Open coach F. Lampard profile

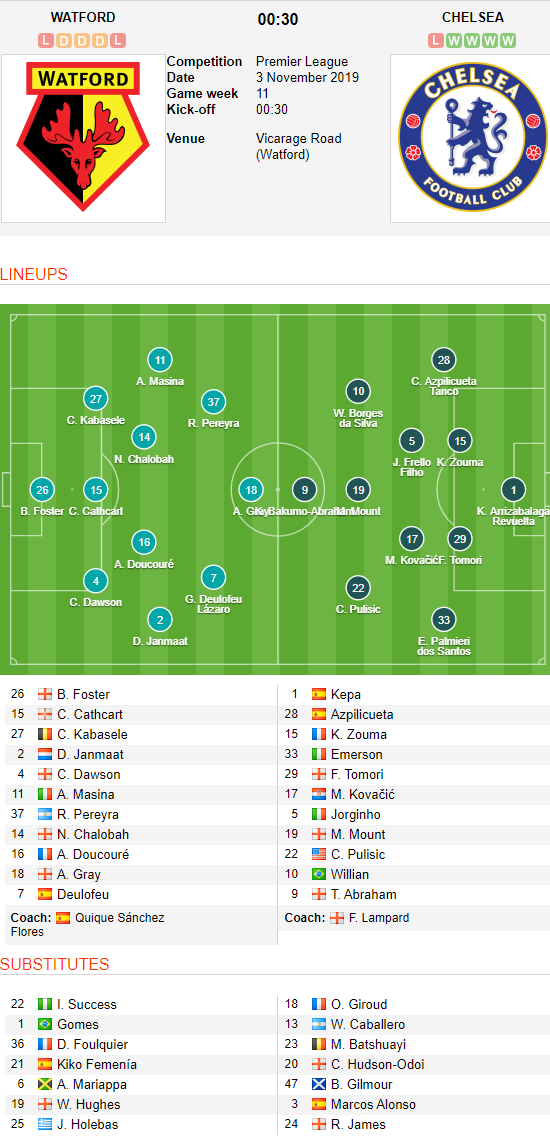(x=379, y=917)
